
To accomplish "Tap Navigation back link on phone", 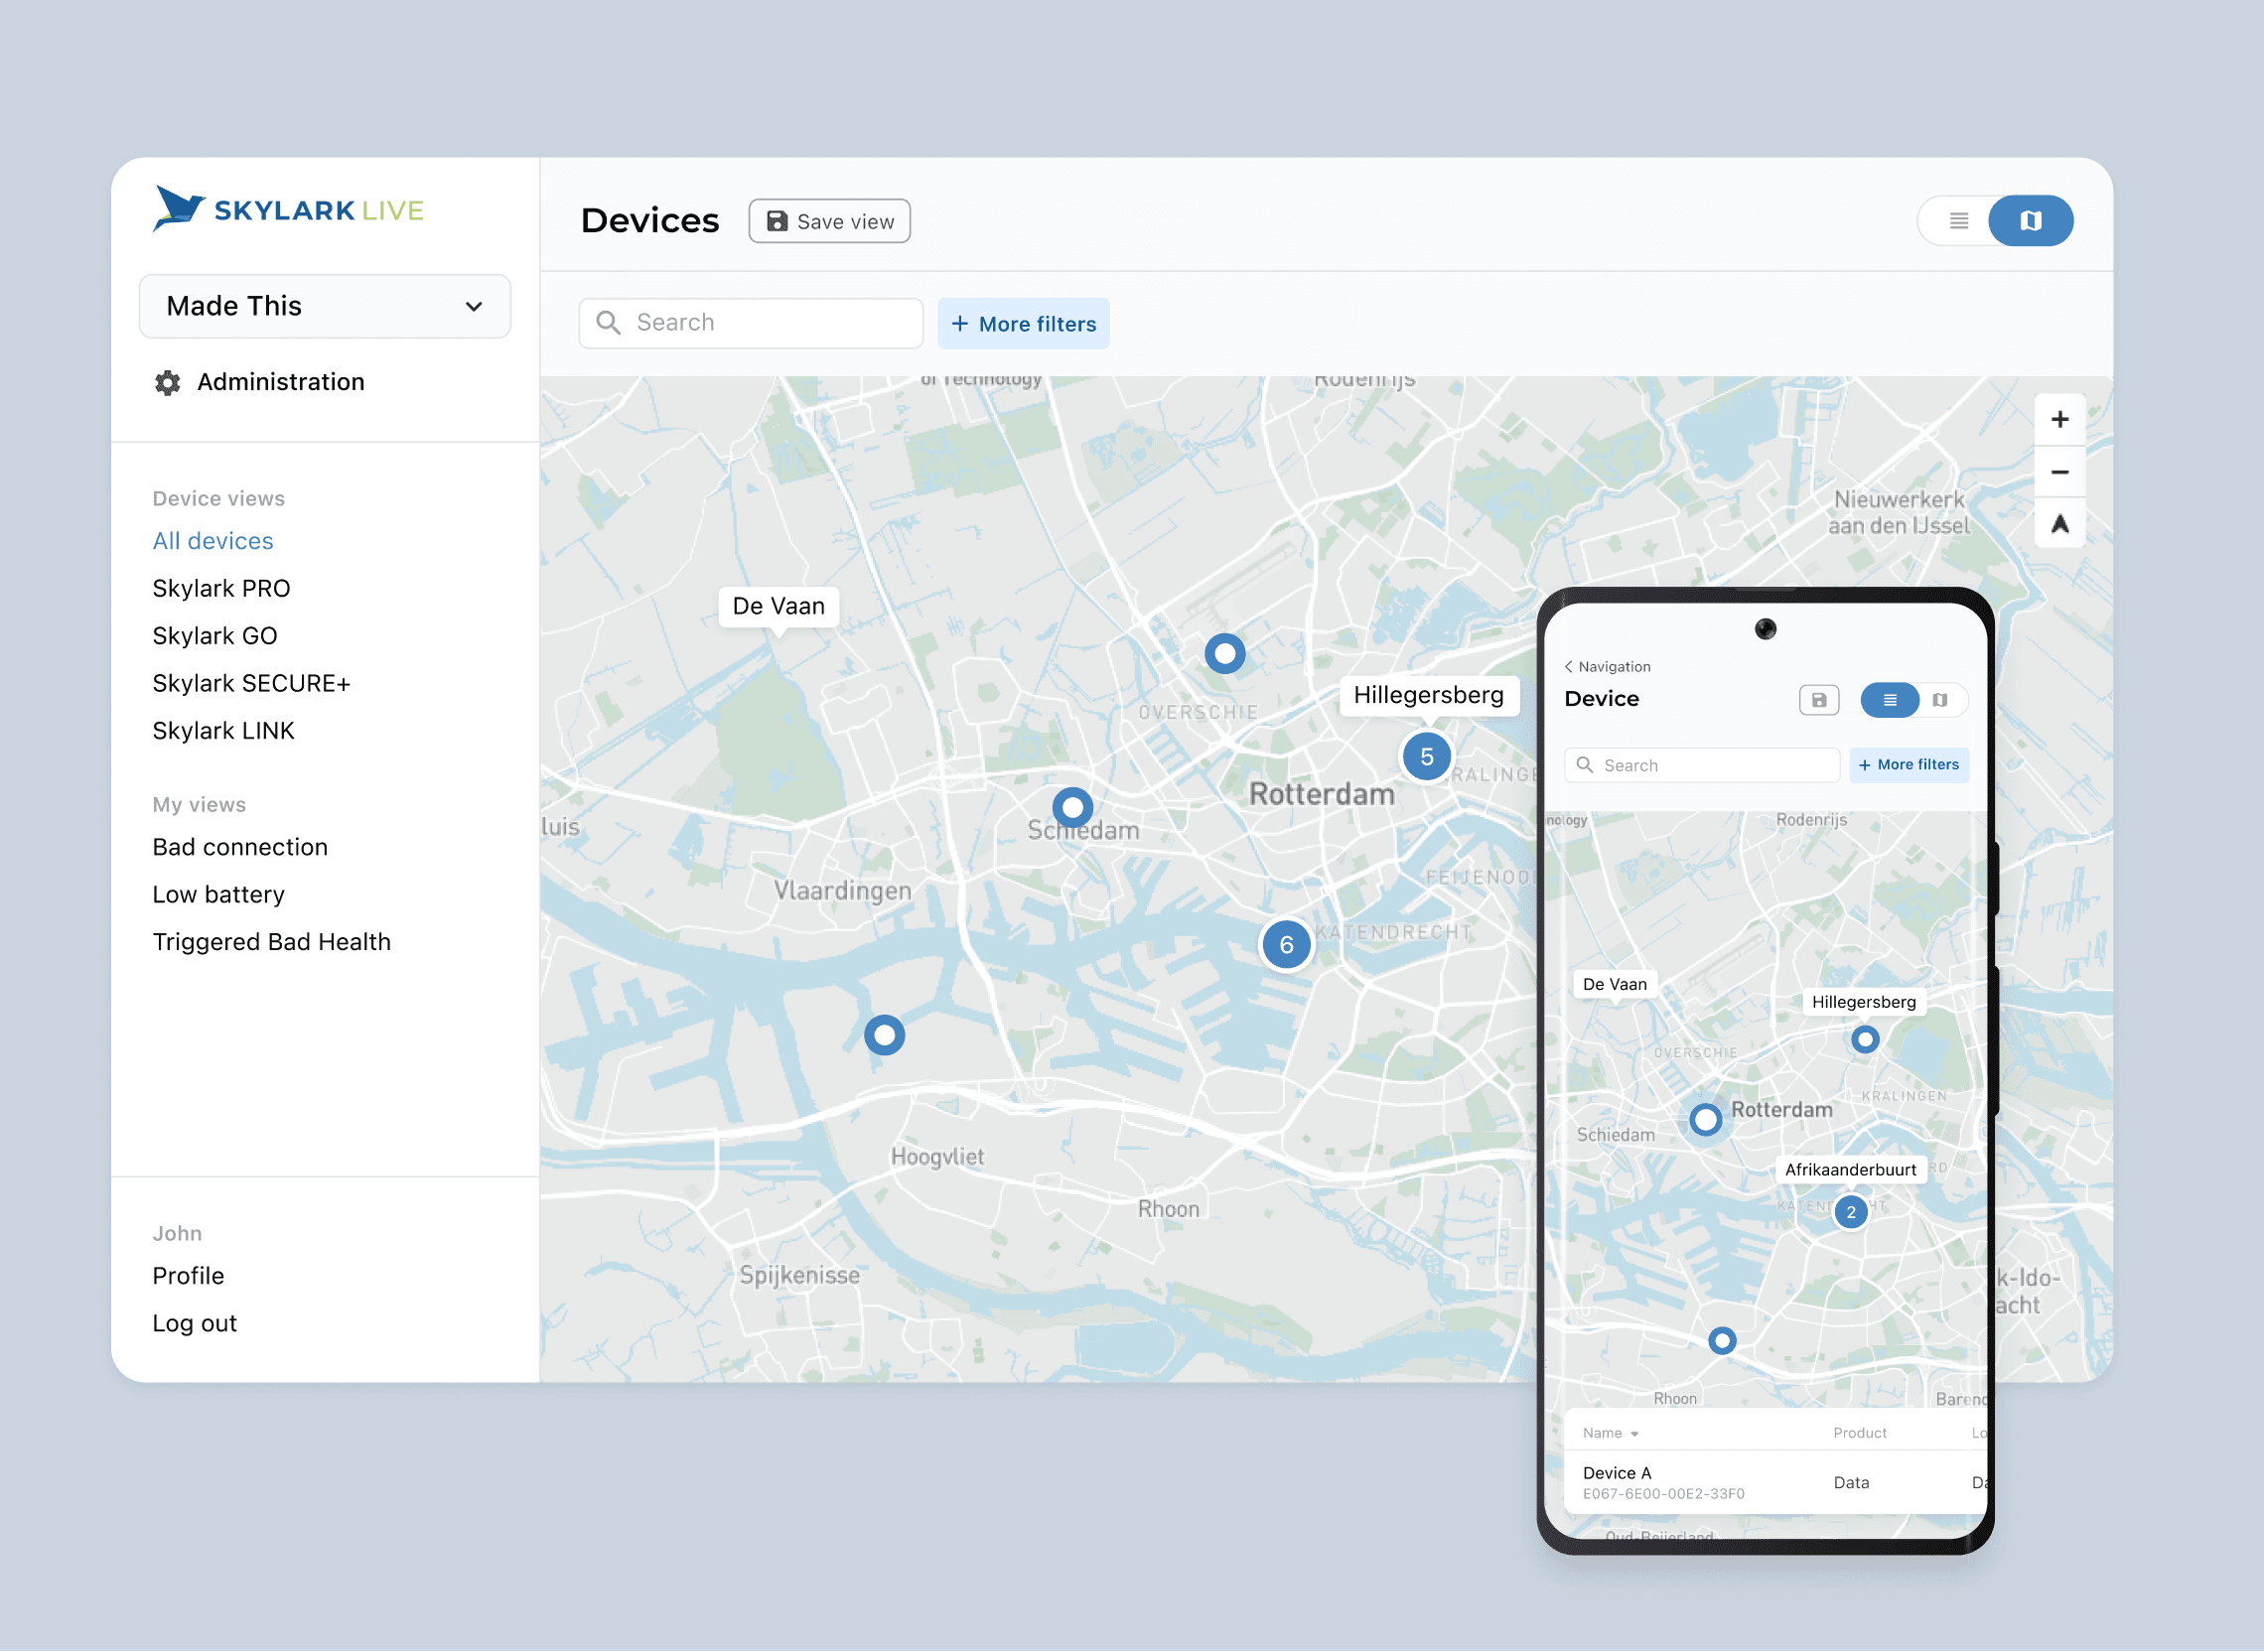I will click(x=1608, y=667).
